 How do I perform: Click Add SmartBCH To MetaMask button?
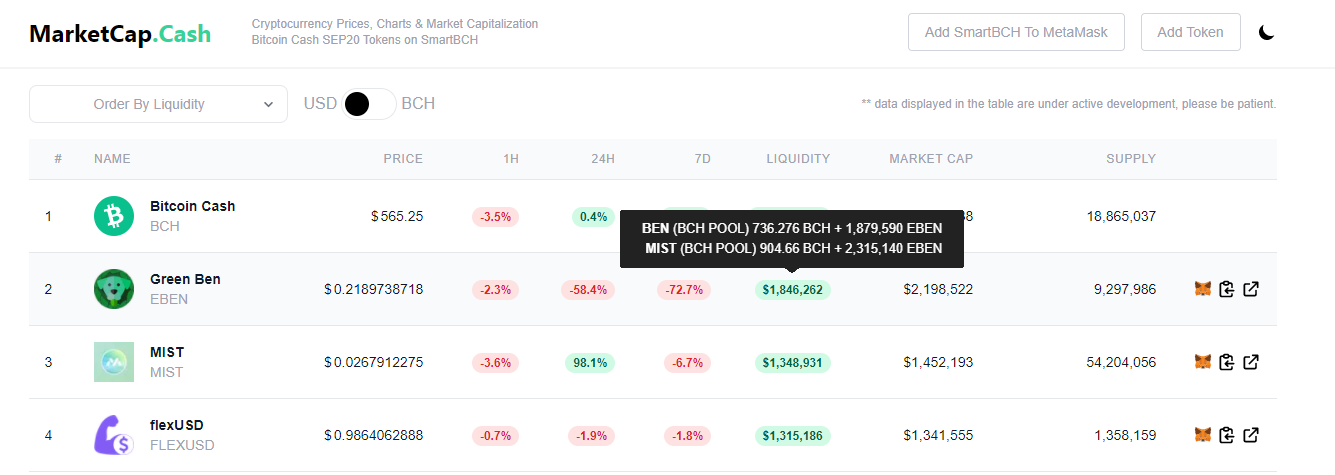tap(1016, 32)
